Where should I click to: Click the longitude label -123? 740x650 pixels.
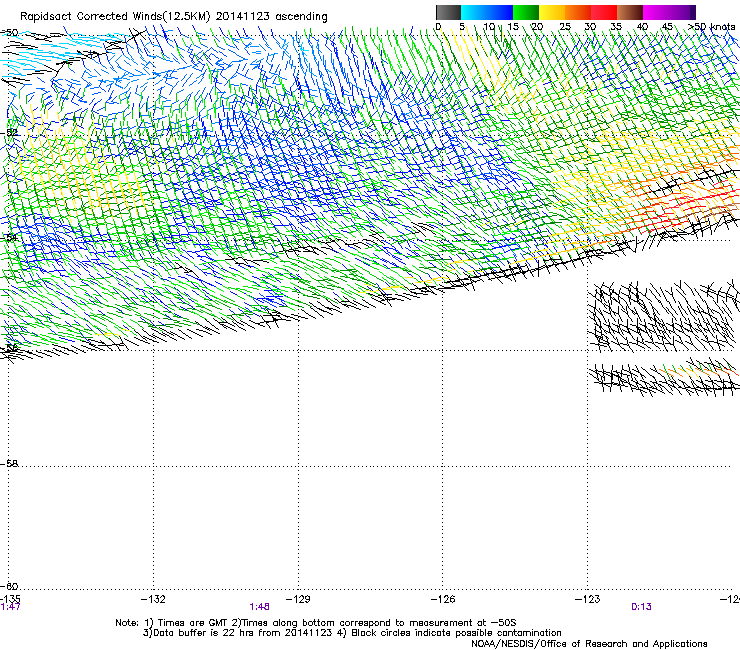(588, 599)
